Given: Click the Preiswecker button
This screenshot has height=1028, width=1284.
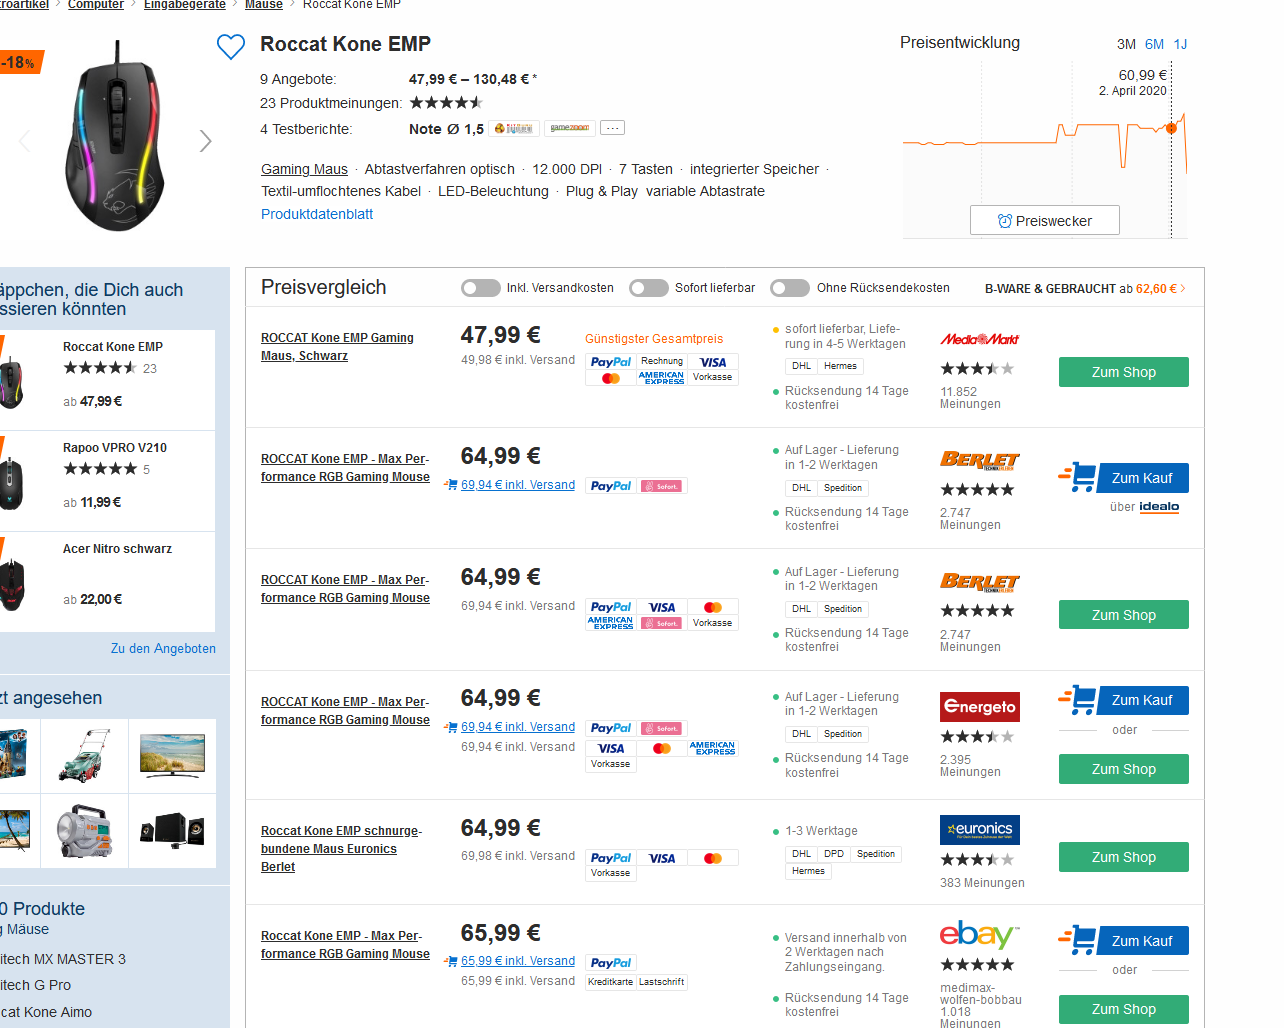Looking at the screenshot, I should (1044, 221).
